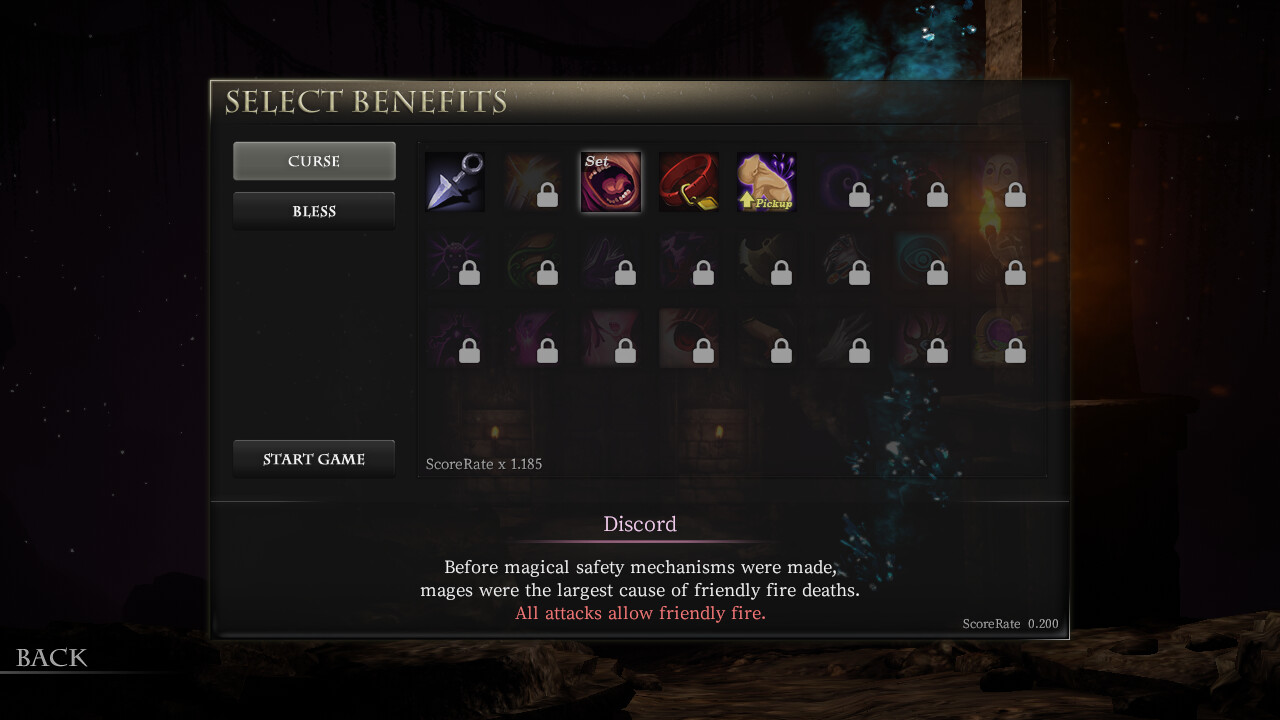This screenshot has width=1280, height=720.
Task: Toggle the Discord screaming mouth curse
Action: coord(611,182)
